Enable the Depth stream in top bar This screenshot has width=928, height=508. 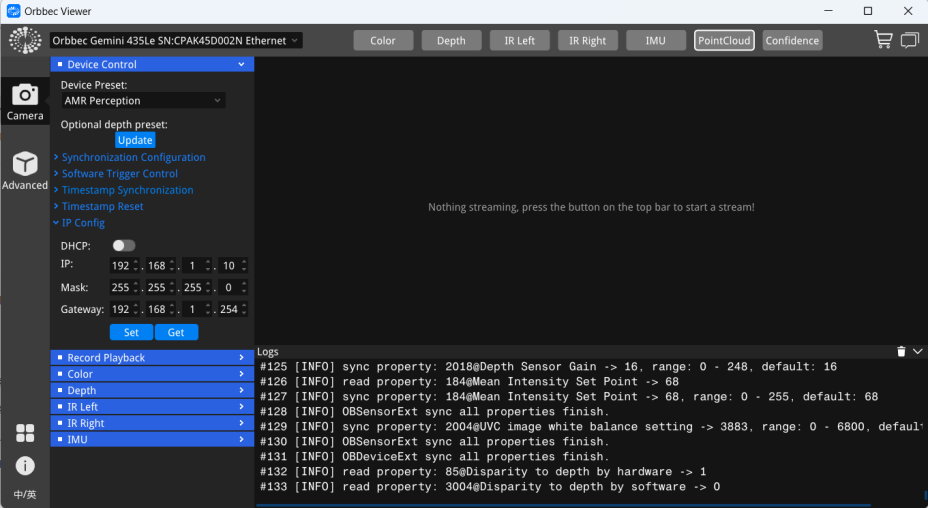pyautogui.click(x=451, y=40)
